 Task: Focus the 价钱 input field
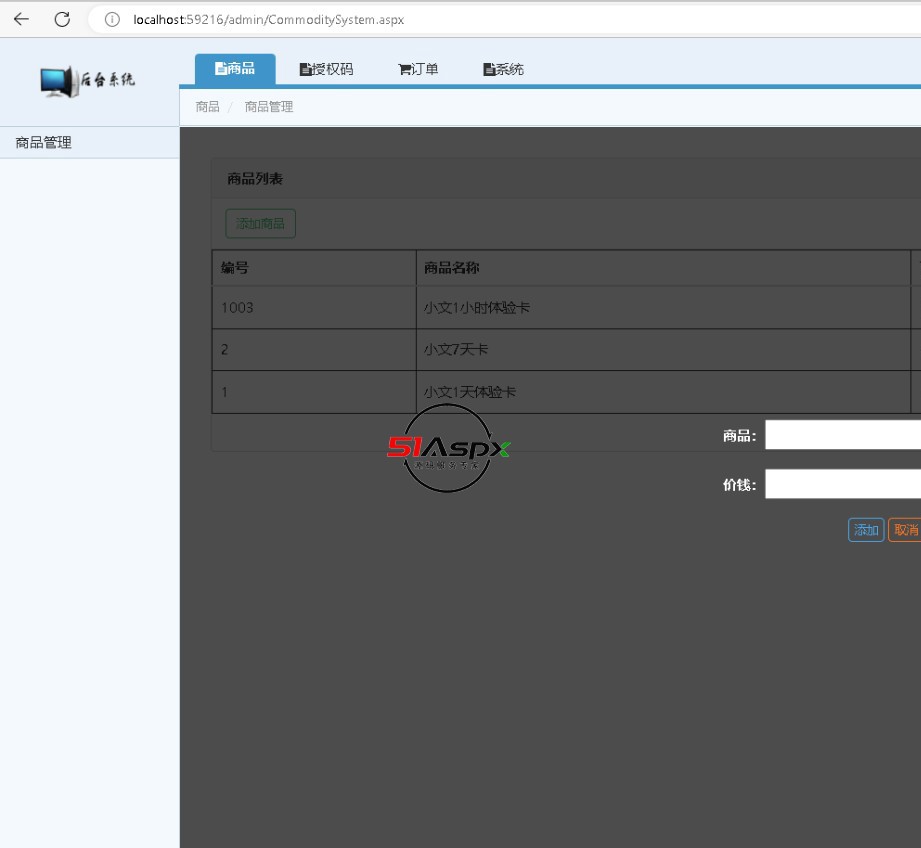843,484
